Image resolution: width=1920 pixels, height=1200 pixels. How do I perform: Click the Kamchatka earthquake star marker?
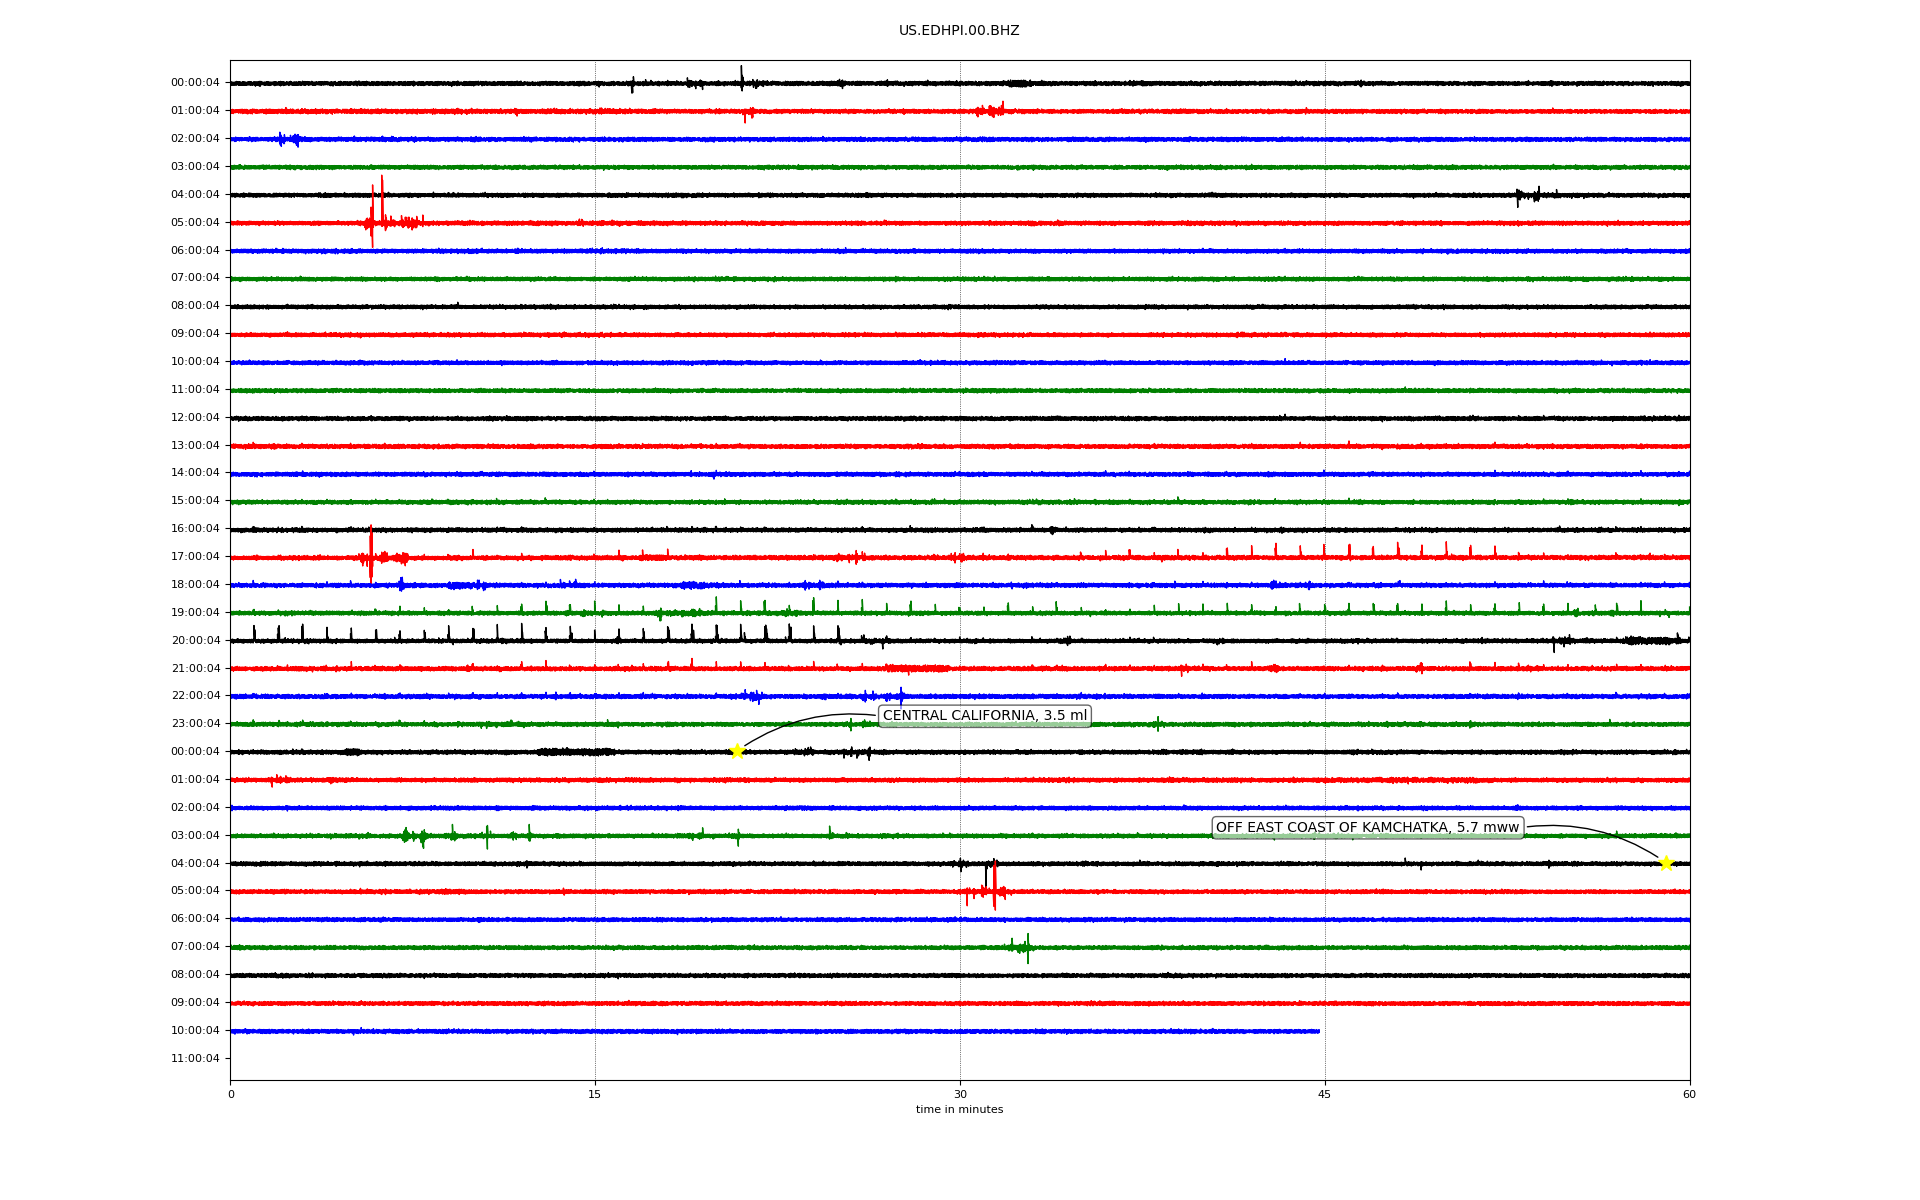pyautogui.click(x=1665, y=863)
